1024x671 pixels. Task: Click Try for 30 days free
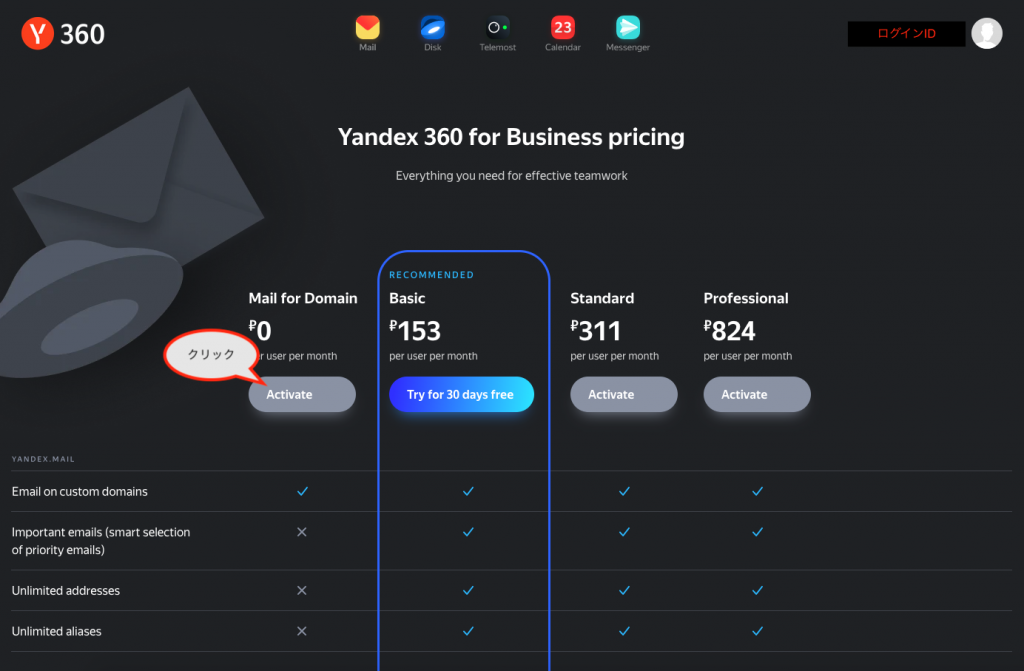pos(461,394)
